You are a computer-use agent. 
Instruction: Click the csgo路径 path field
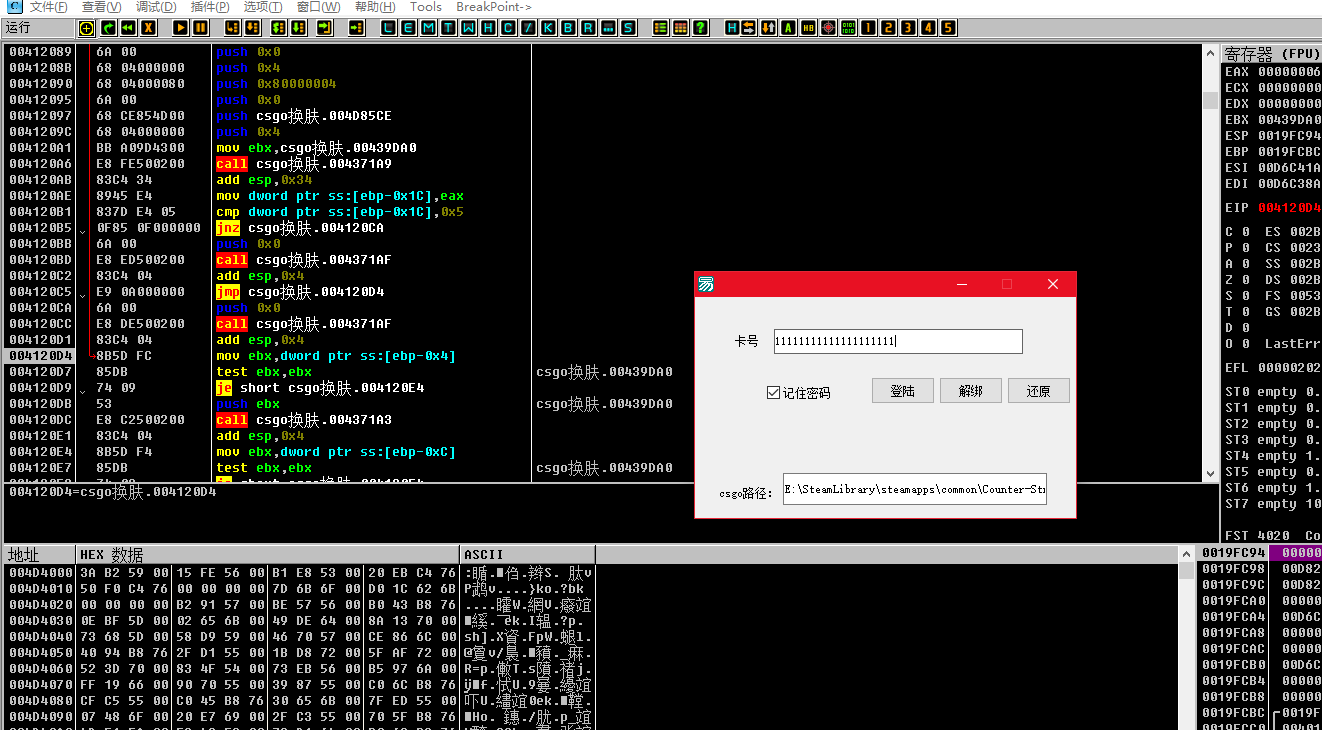[x=915, y=489]
